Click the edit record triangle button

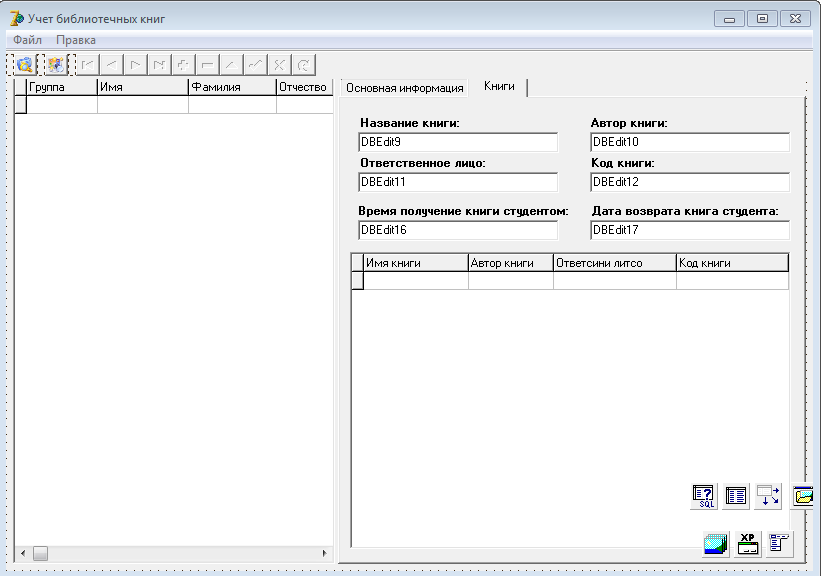pos(232,65)
